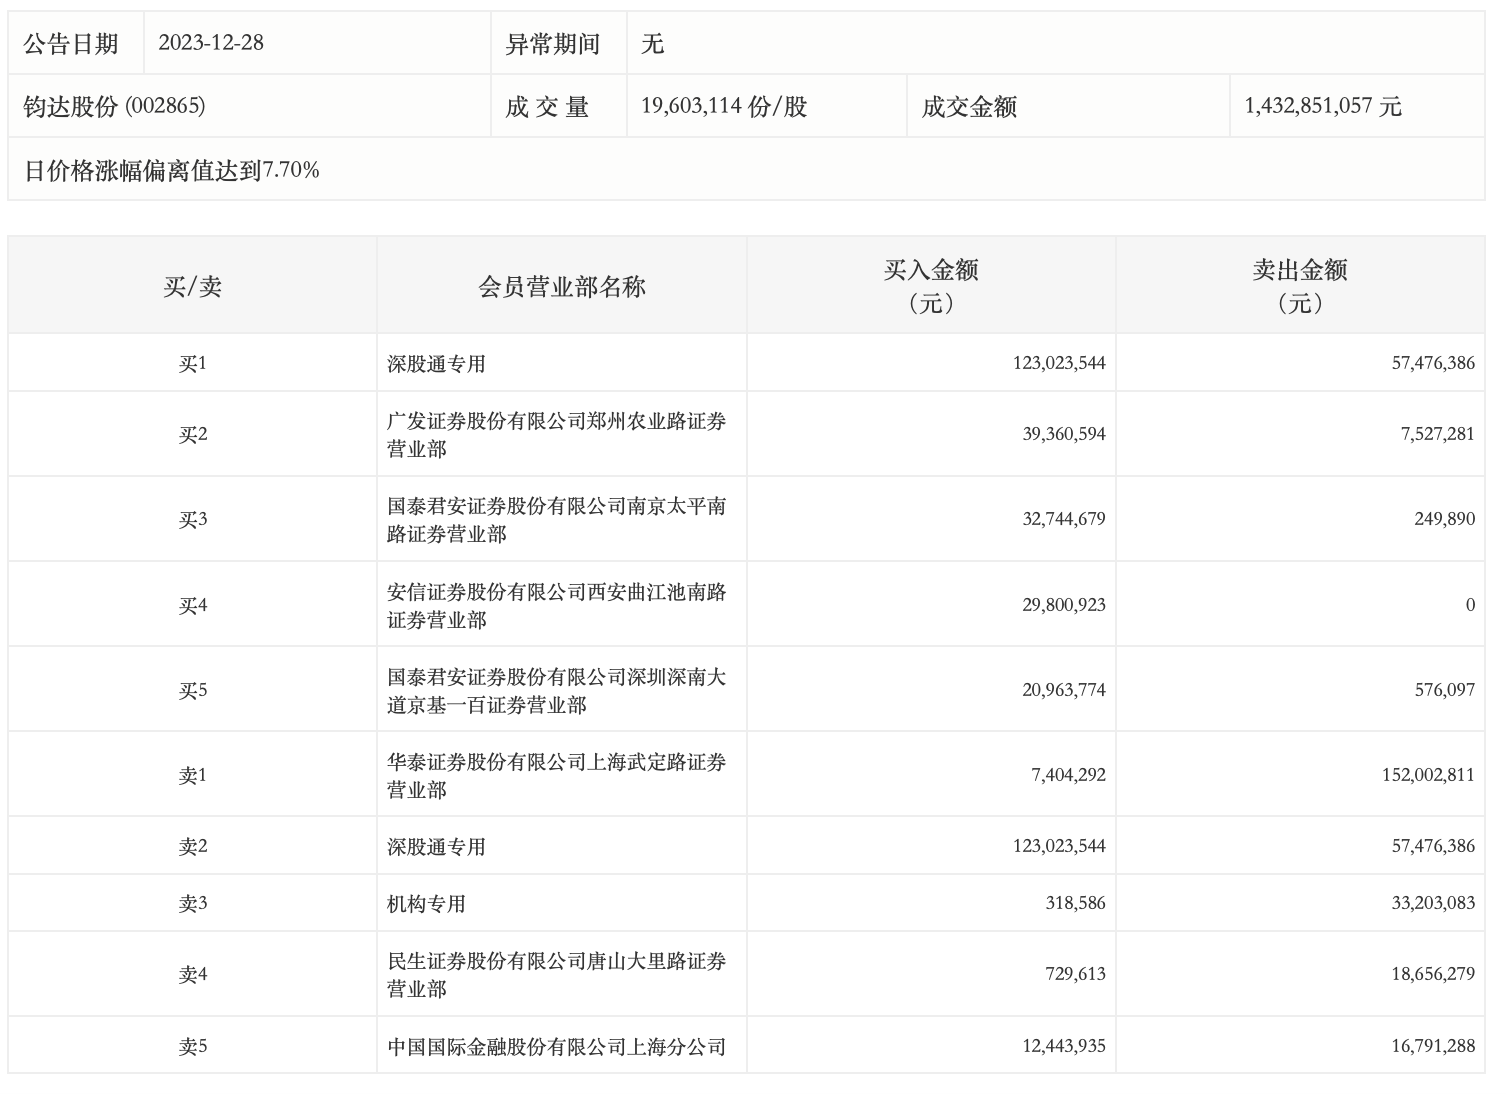Open the 民生证券 唐山大里路 branch entry
The height and width of the screenshot is (1094, 1506).
(x=556, y=974)
